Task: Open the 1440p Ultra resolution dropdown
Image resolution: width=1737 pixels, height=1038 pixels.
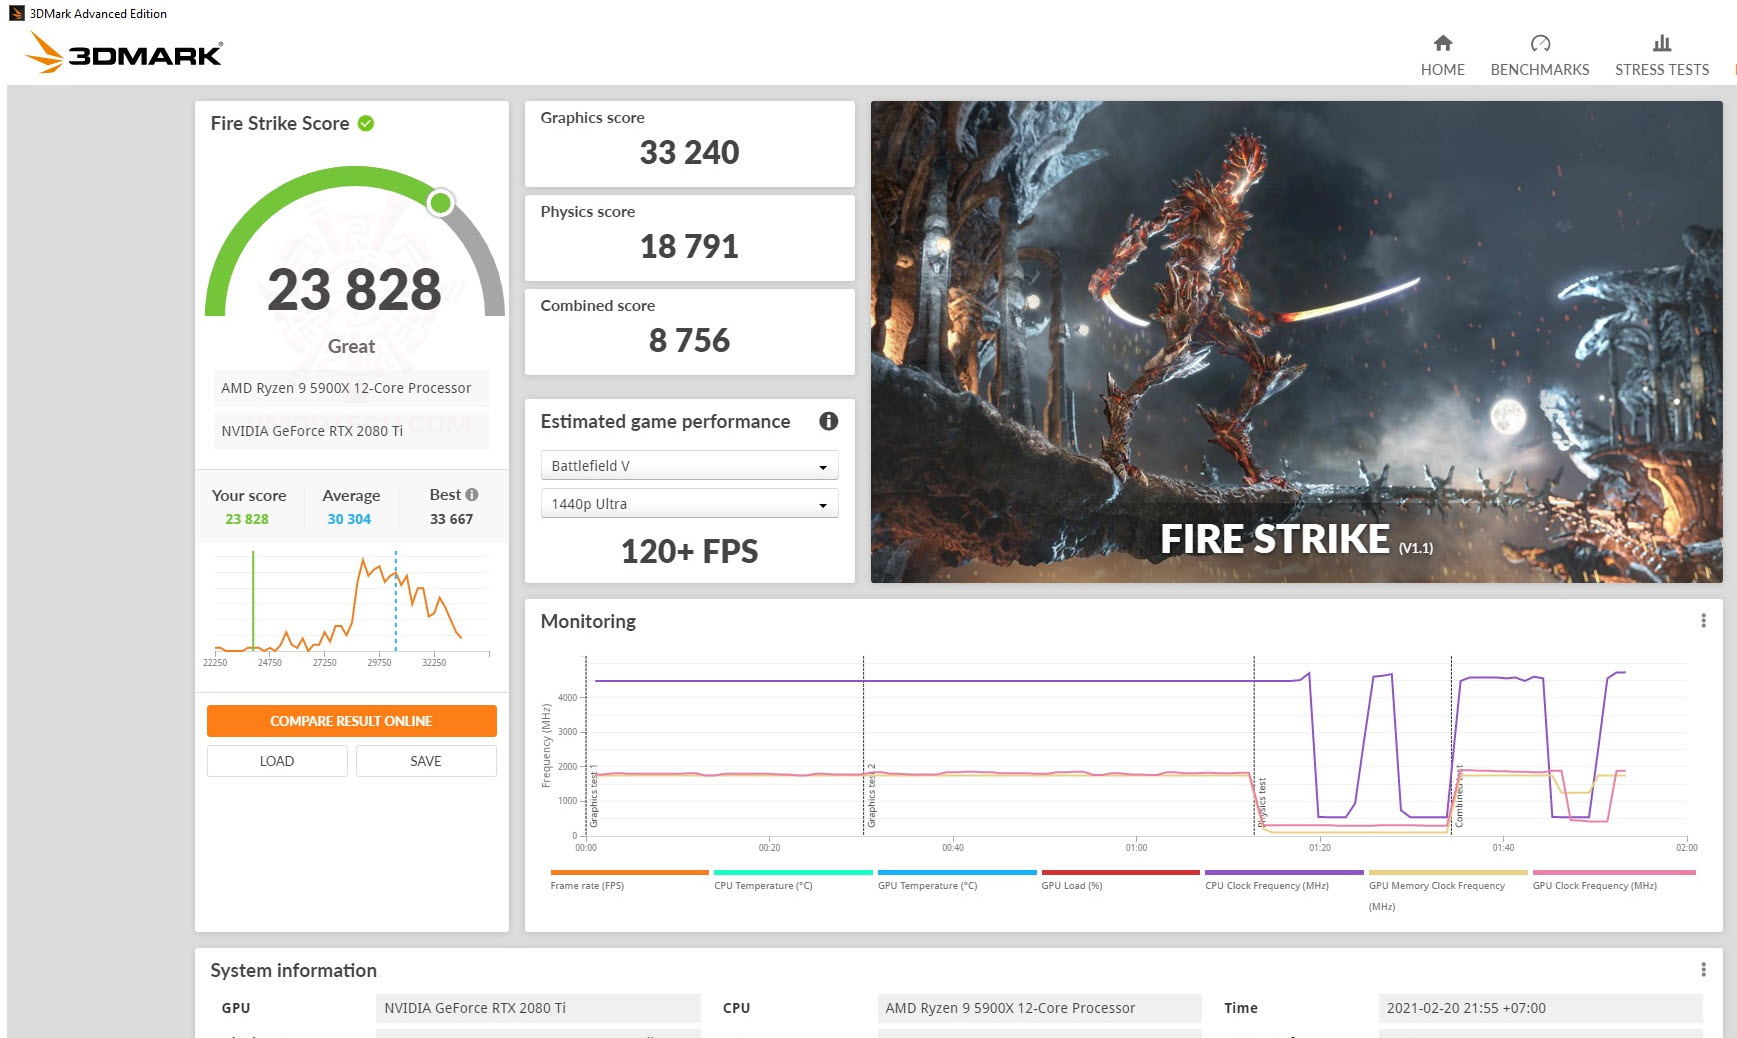Action: [x=689, y=504]
